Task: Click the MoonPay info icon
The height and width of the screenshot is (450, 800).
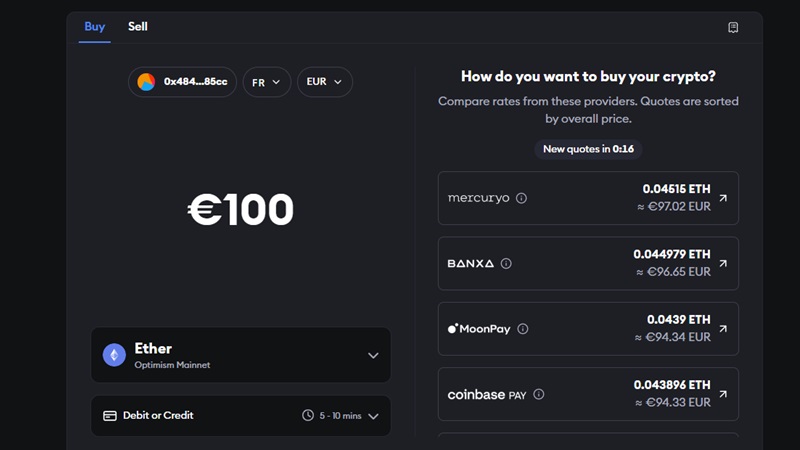Action: [x=522, y=329]
